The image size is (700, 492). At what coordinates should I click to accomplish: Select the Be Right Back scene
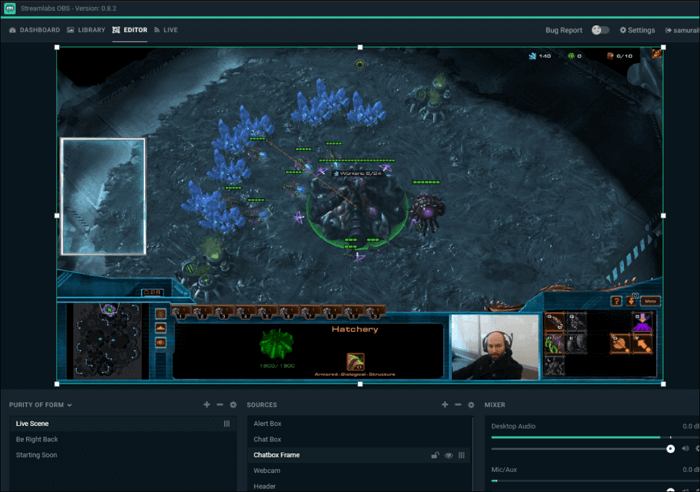[123, 439]
